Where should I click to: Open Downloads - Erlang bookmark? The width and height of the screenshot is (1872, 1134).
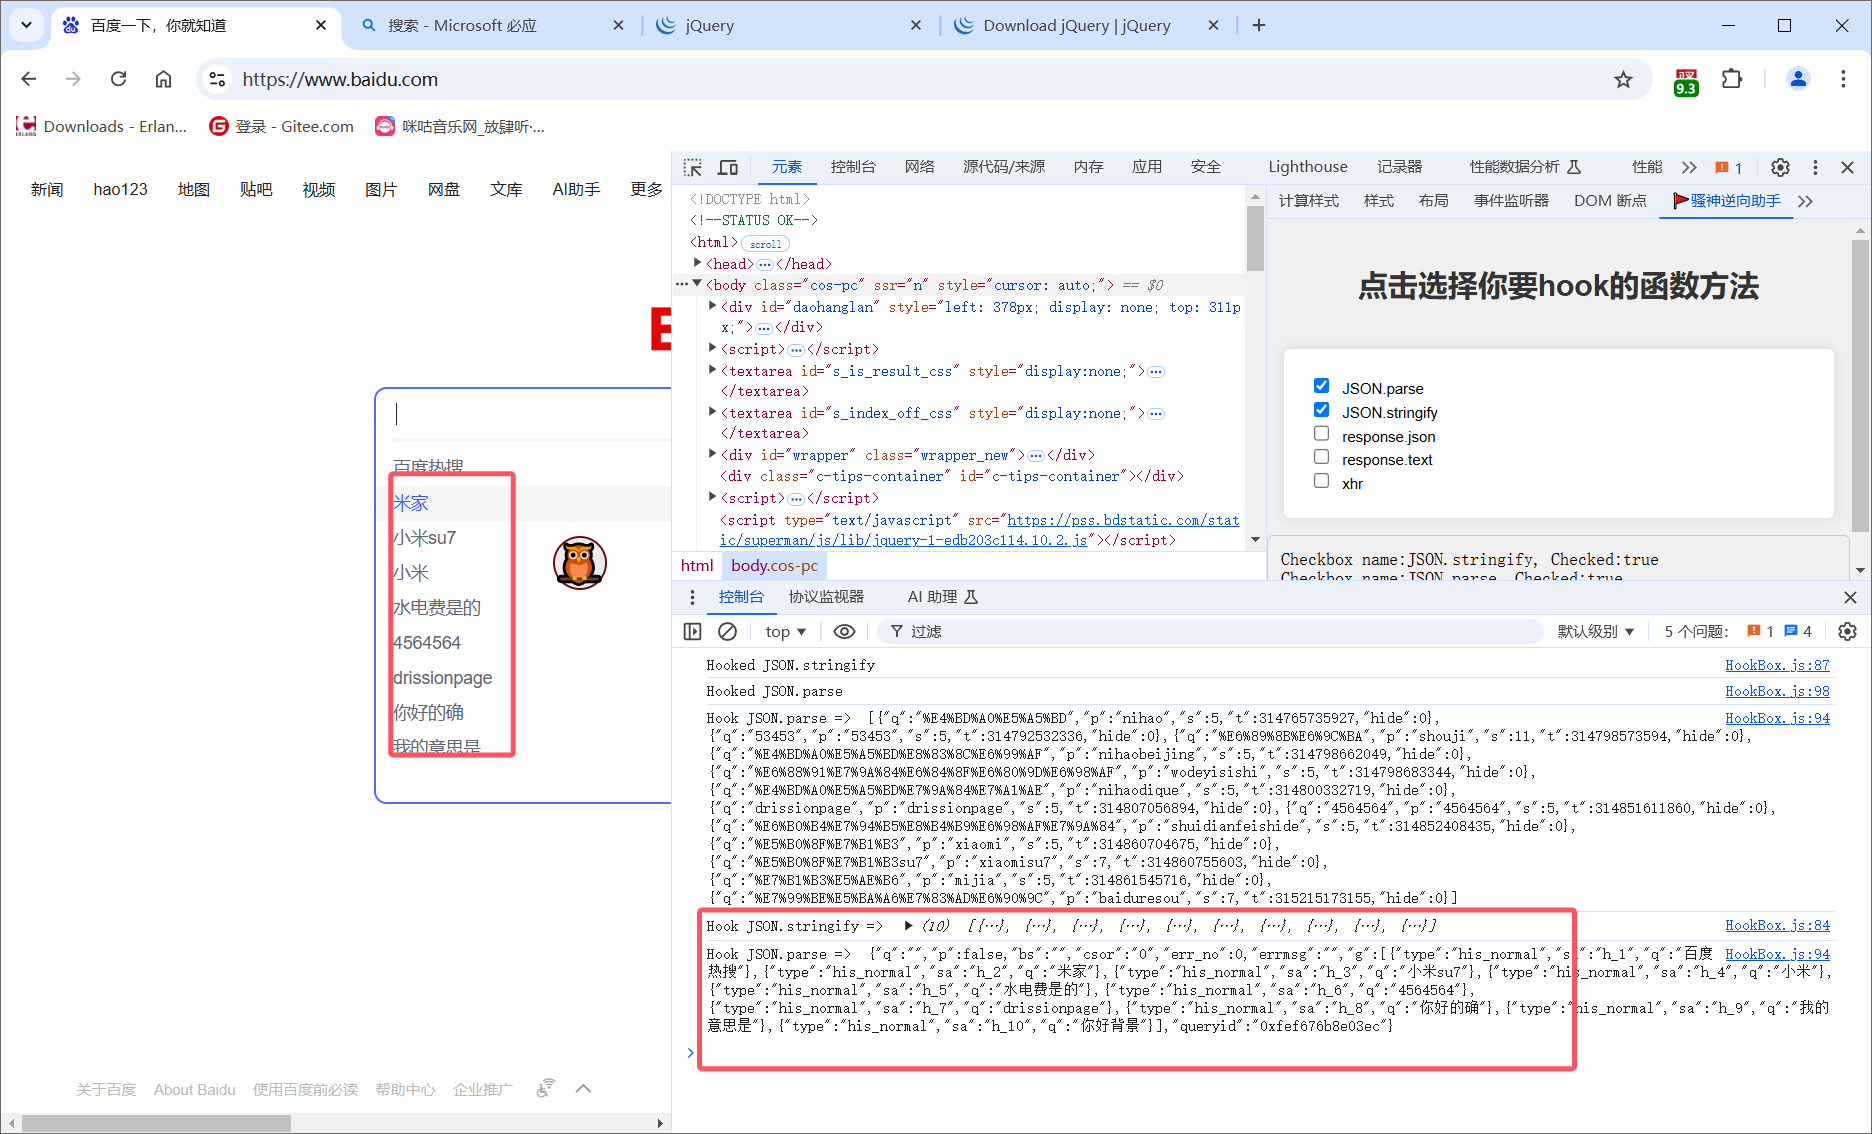[102, 126]
